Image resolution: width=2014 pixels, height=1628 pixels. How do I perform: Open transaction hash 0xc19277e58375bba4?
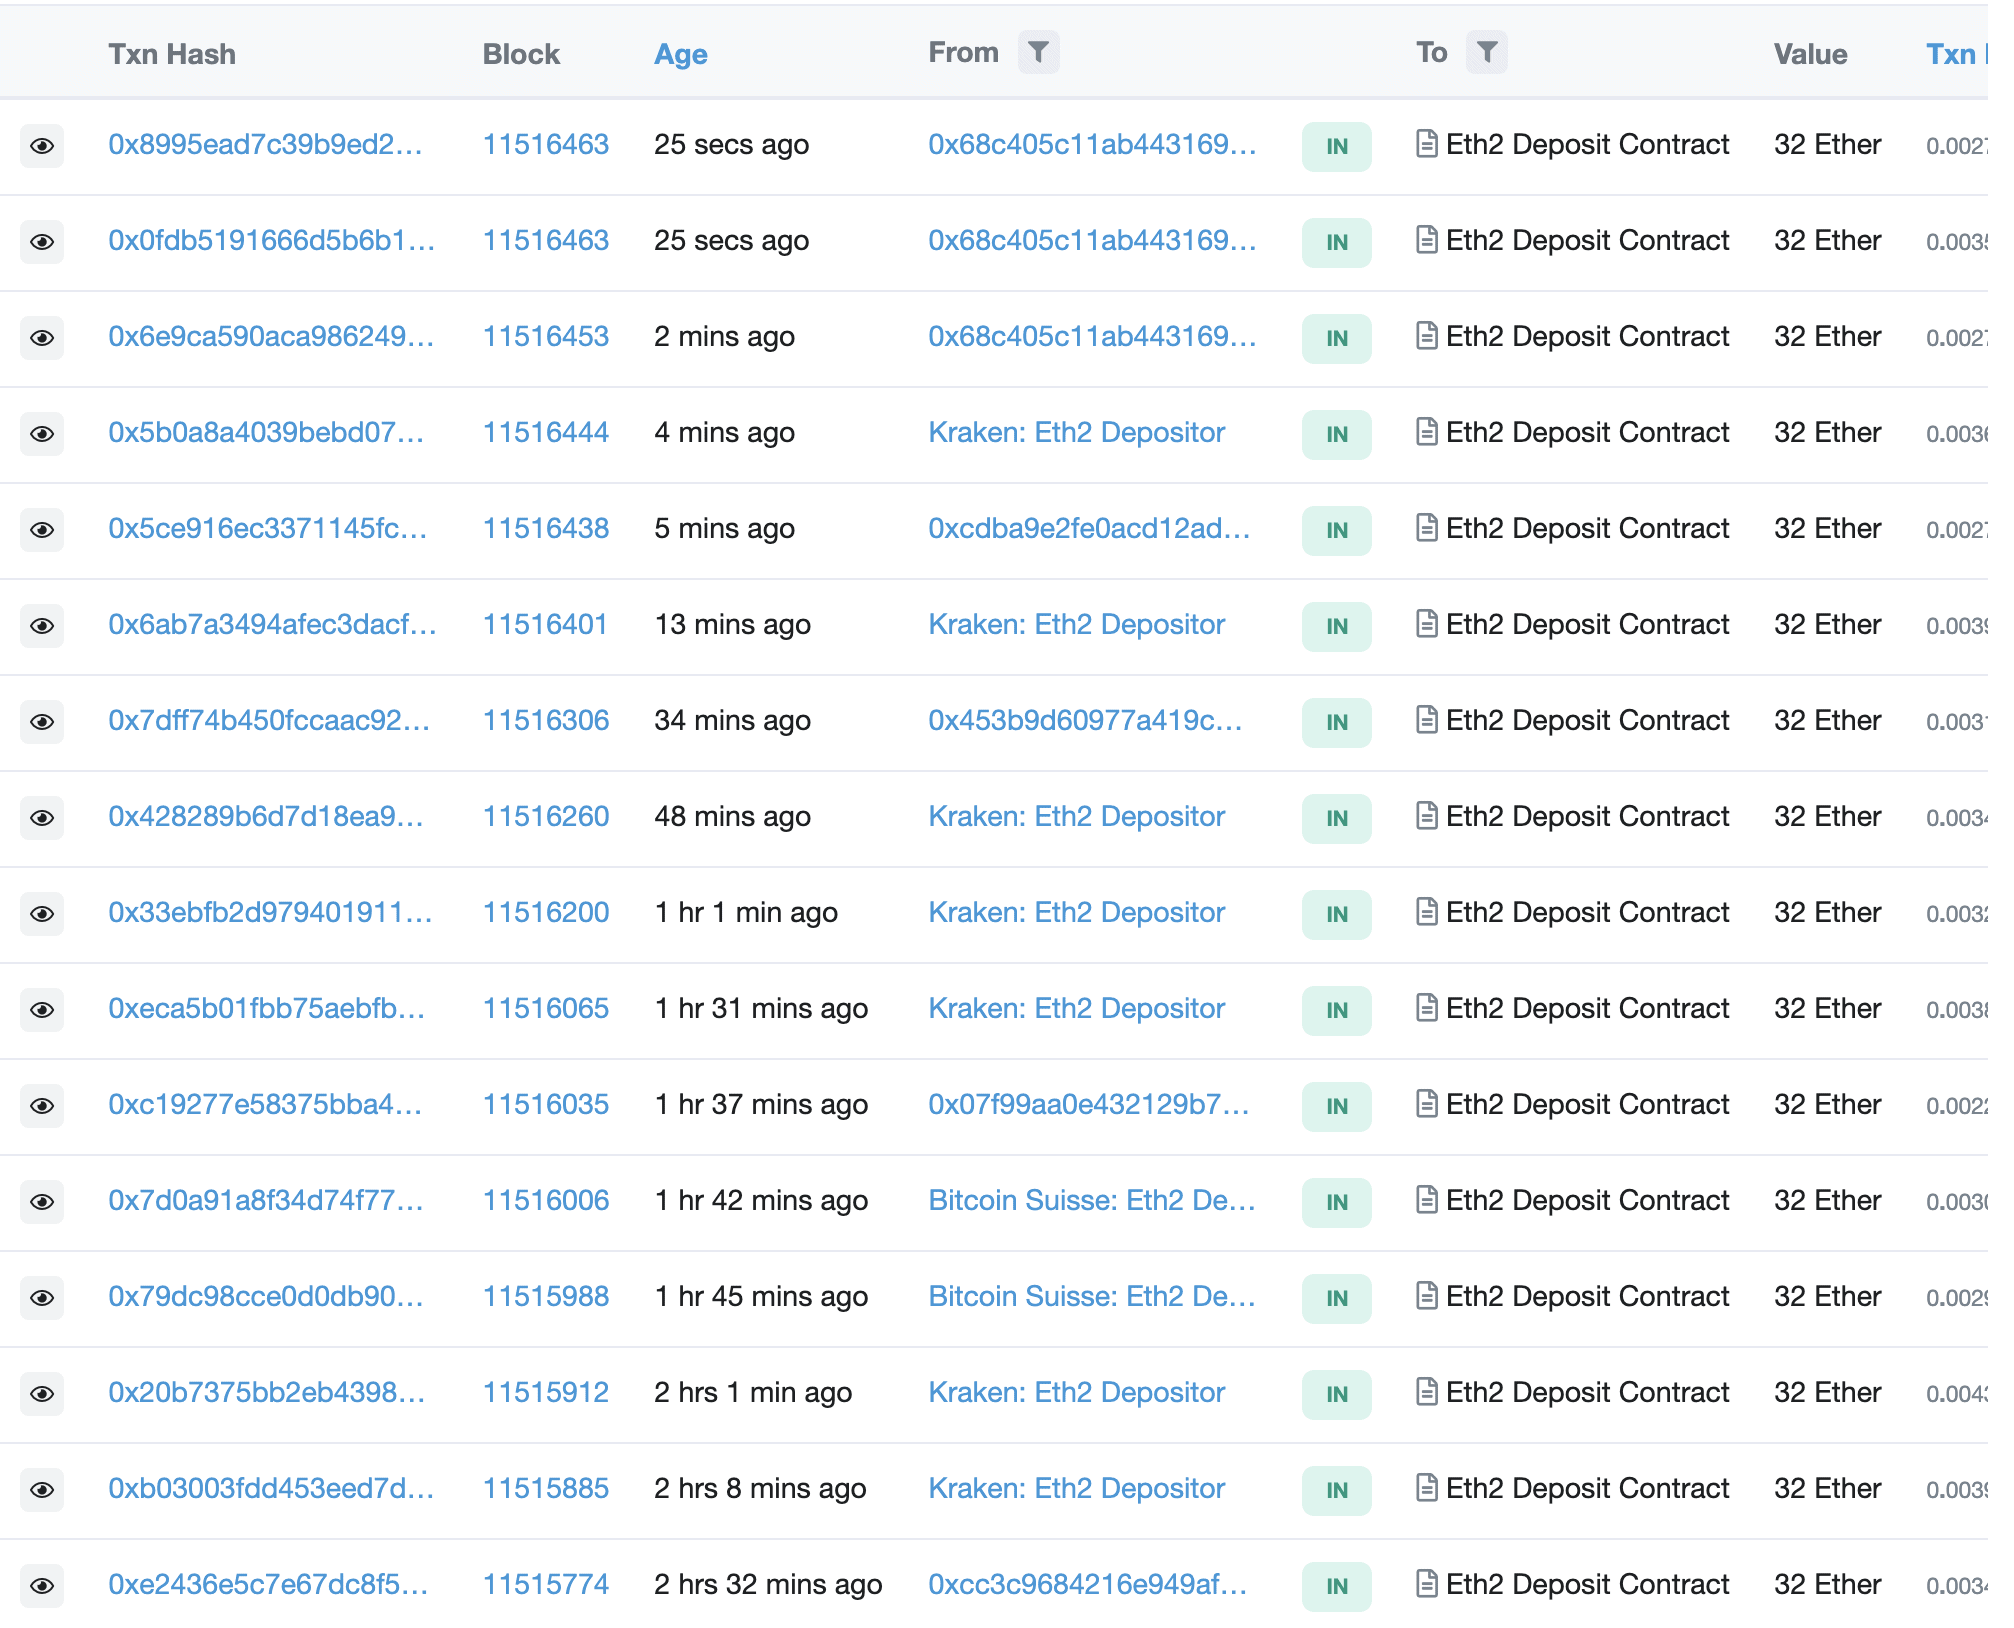coord(265,1105)
